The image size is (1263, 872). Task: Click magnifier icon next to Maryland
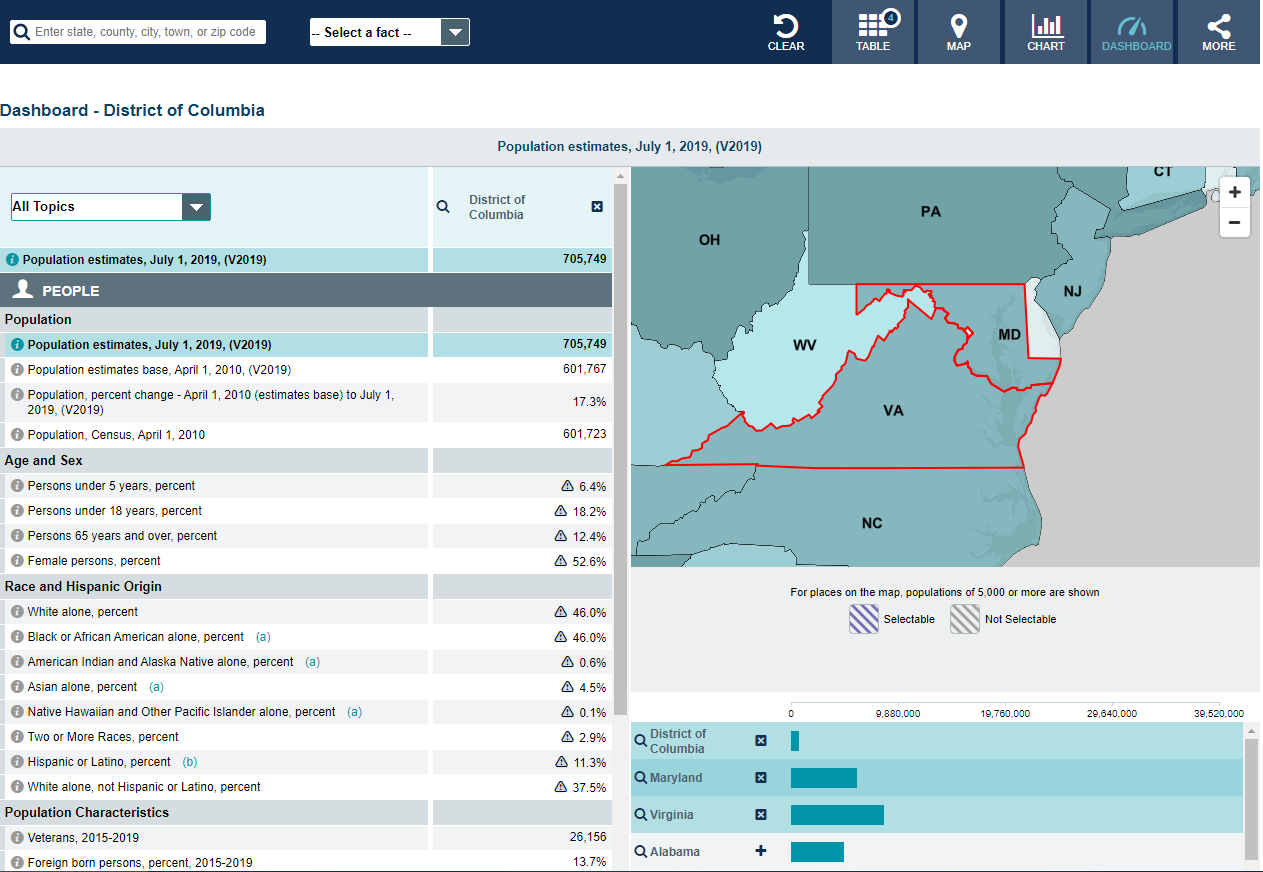pos(641,778)
